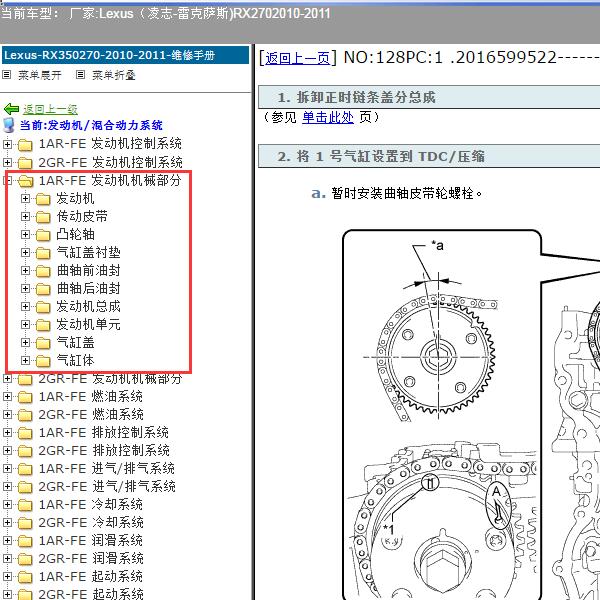Click the folder icon next to 发动机
This screenshot has height=600, width=600.
[x=43, y=199]
